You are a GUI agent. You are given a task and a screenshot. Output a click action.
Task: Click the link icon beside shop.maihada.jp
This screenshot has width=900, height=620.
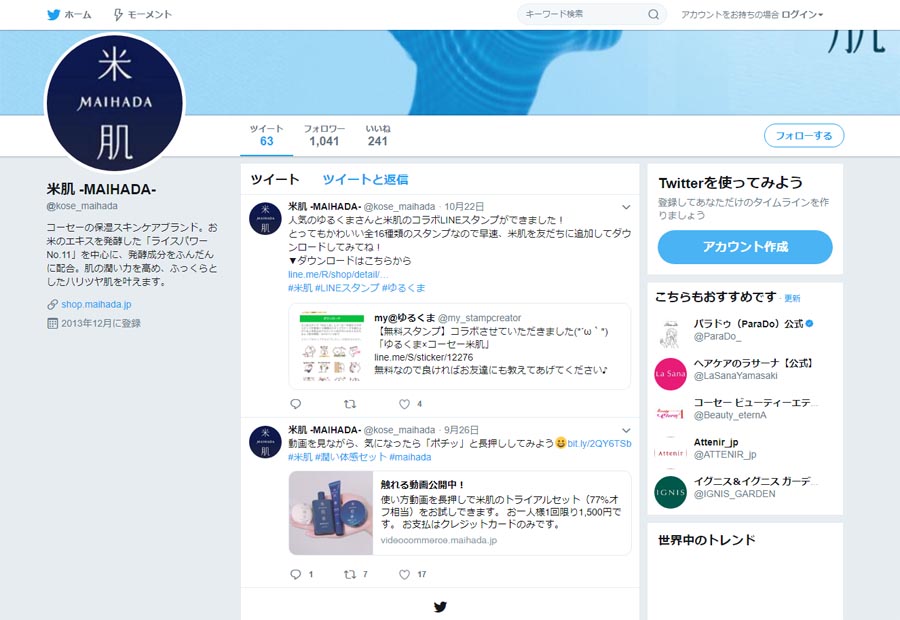pos(52,304)
